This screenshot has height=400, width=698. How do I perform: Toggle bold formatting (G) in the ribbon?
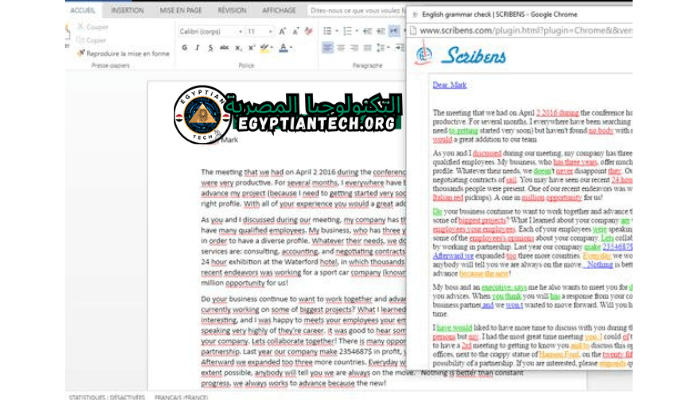coord(184,47)
